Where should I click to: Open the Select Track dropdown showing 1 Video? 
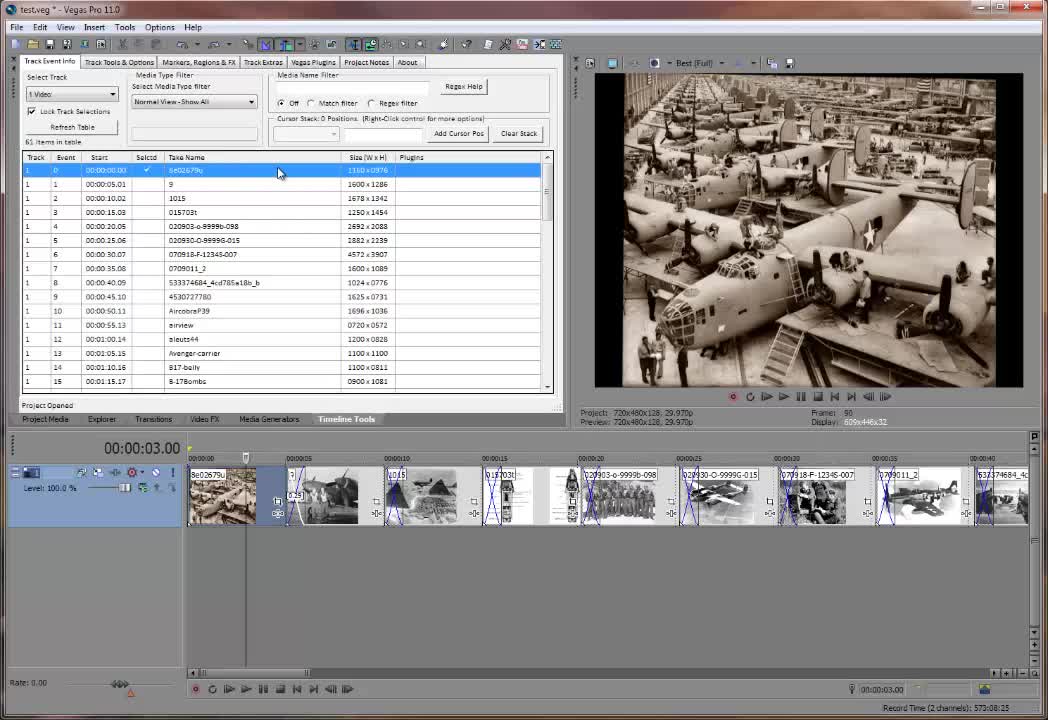[x=72, y=94]
